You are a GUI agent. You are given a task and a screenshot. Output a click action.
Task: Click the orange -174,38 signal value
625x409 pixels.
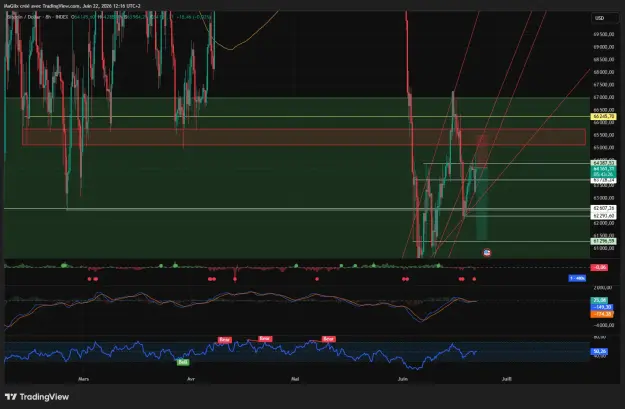pyautogui.click(x=602, y=314)
